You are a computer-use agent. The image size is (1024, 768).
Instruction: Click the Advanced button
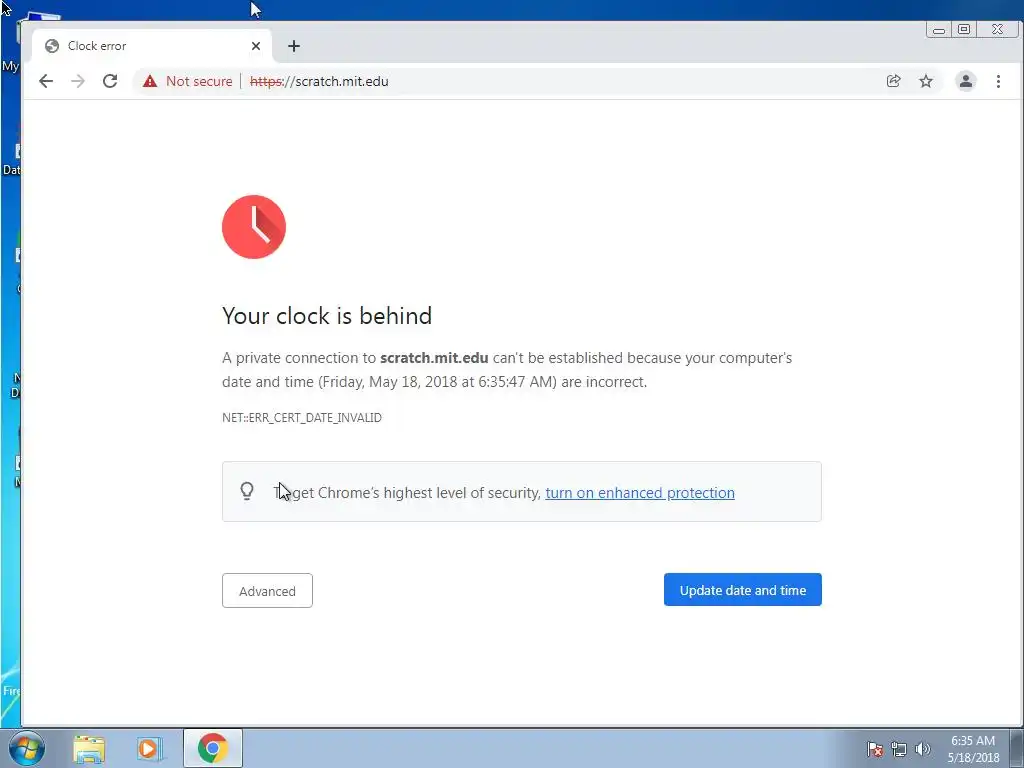pyautogui.click(x=267, y=590)
